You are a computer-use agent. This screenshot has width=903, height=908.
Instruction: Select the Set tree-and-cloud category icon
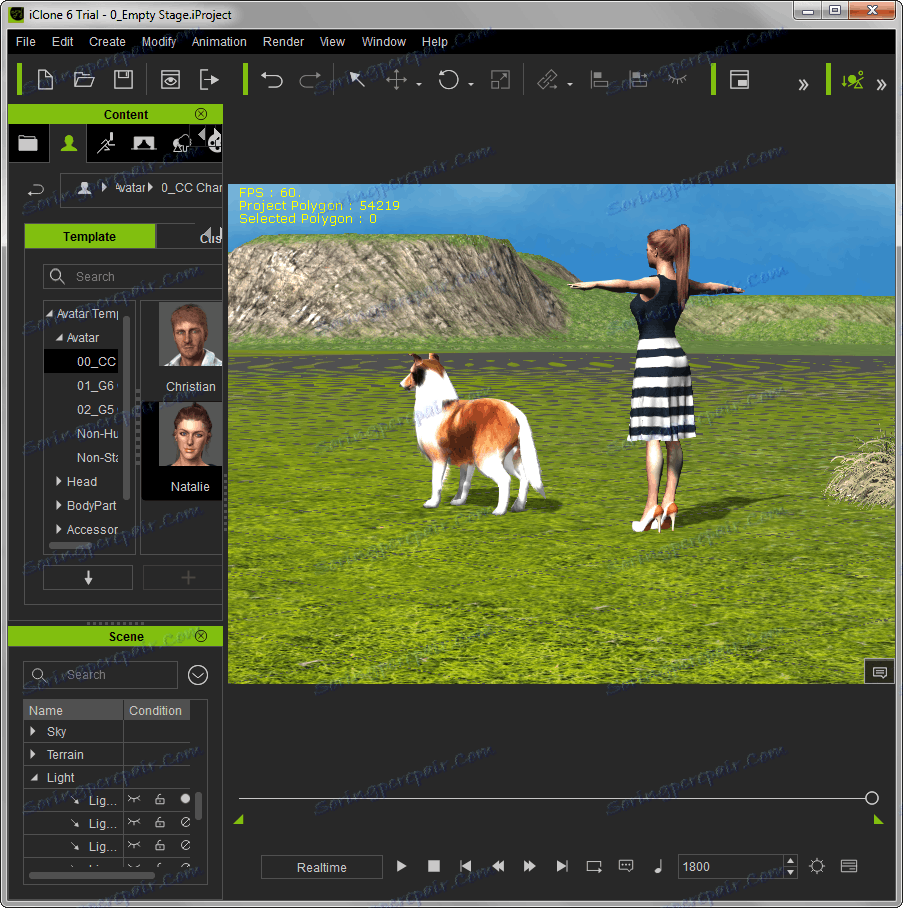[182, 142]
